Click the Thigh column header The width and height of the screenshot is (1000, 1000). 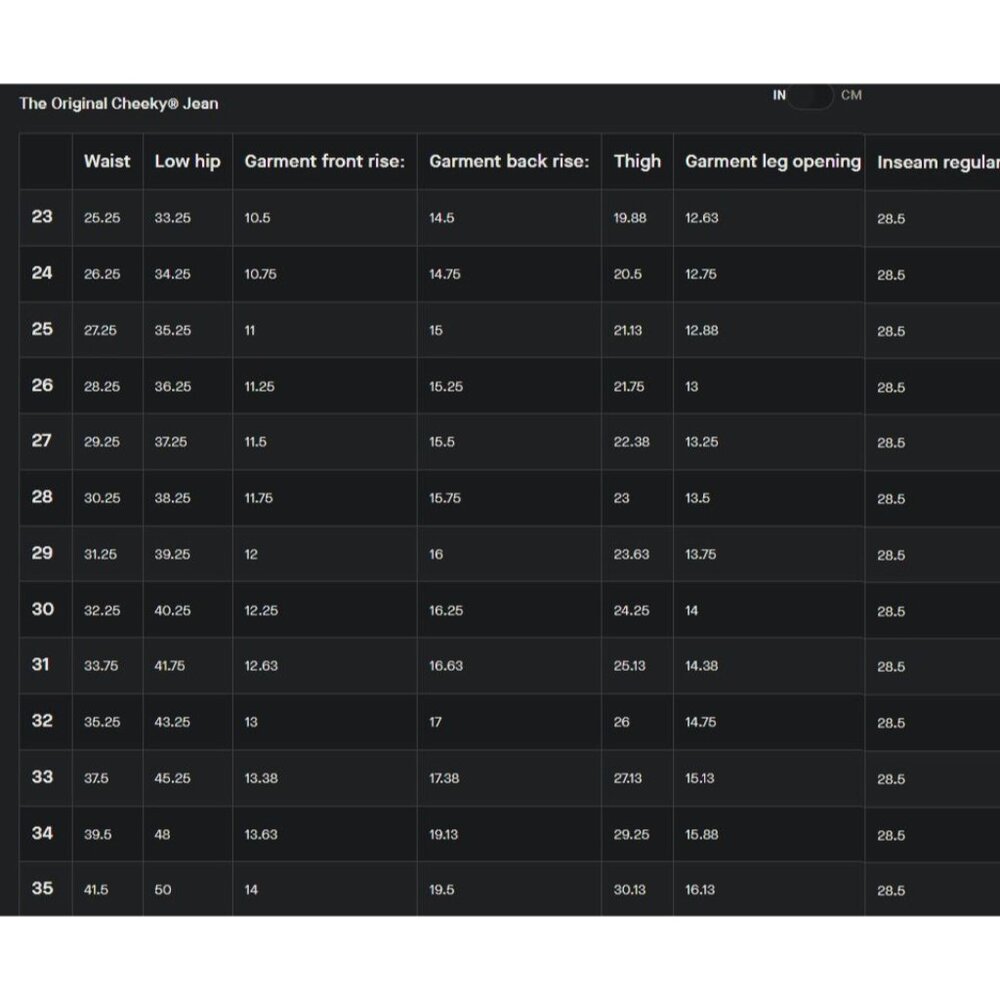[x=637, y=161]
